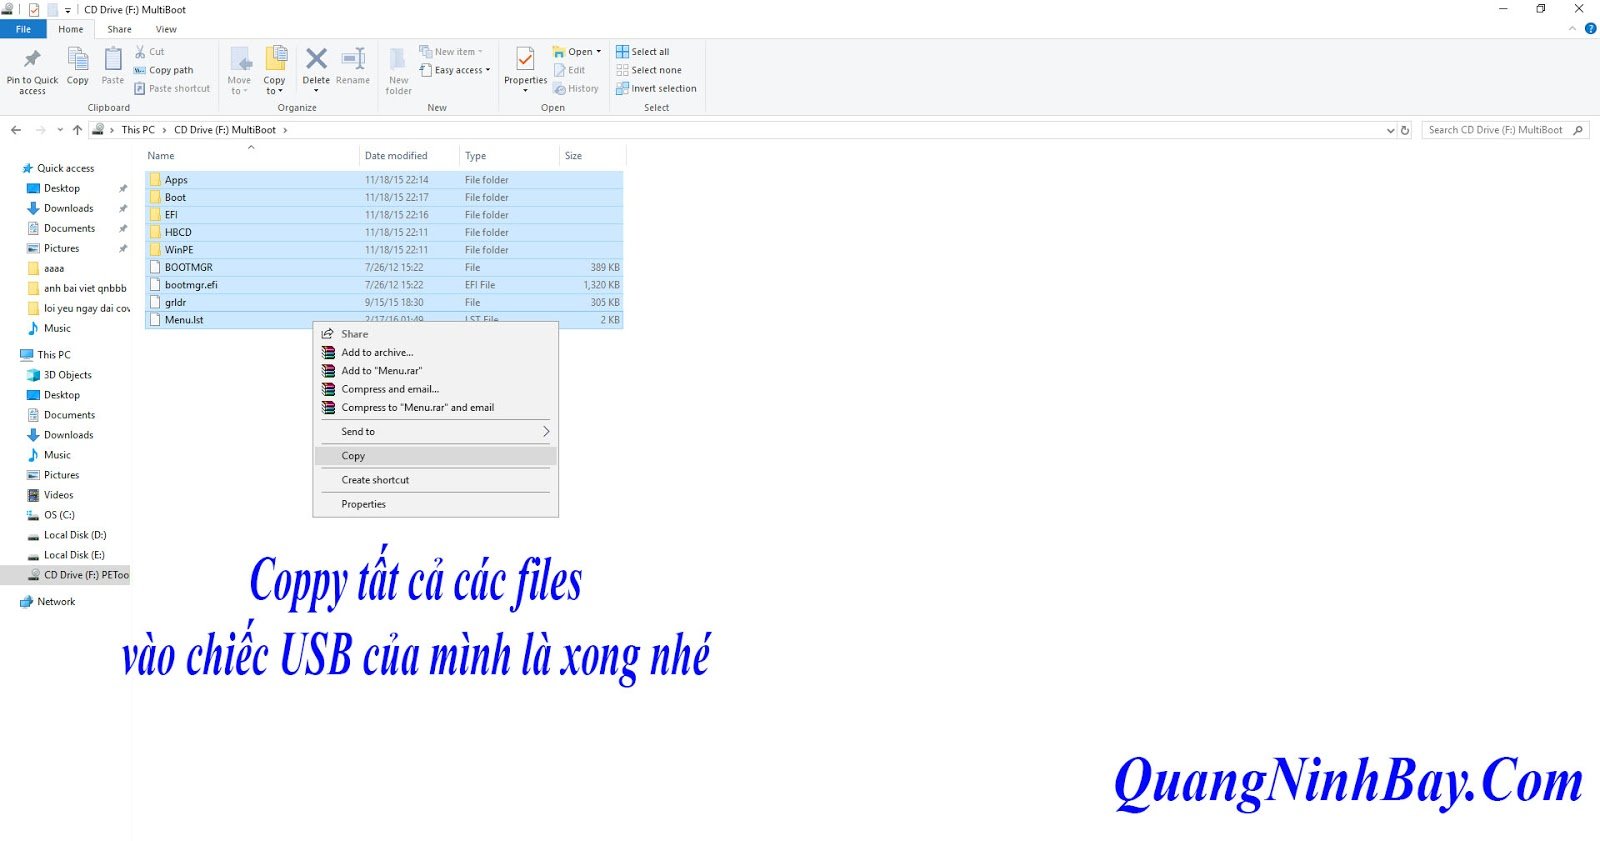The height and width of the screenshot is (841, 1600).
Task: Choose Compress and email... entry
Action: coord(435,389)
